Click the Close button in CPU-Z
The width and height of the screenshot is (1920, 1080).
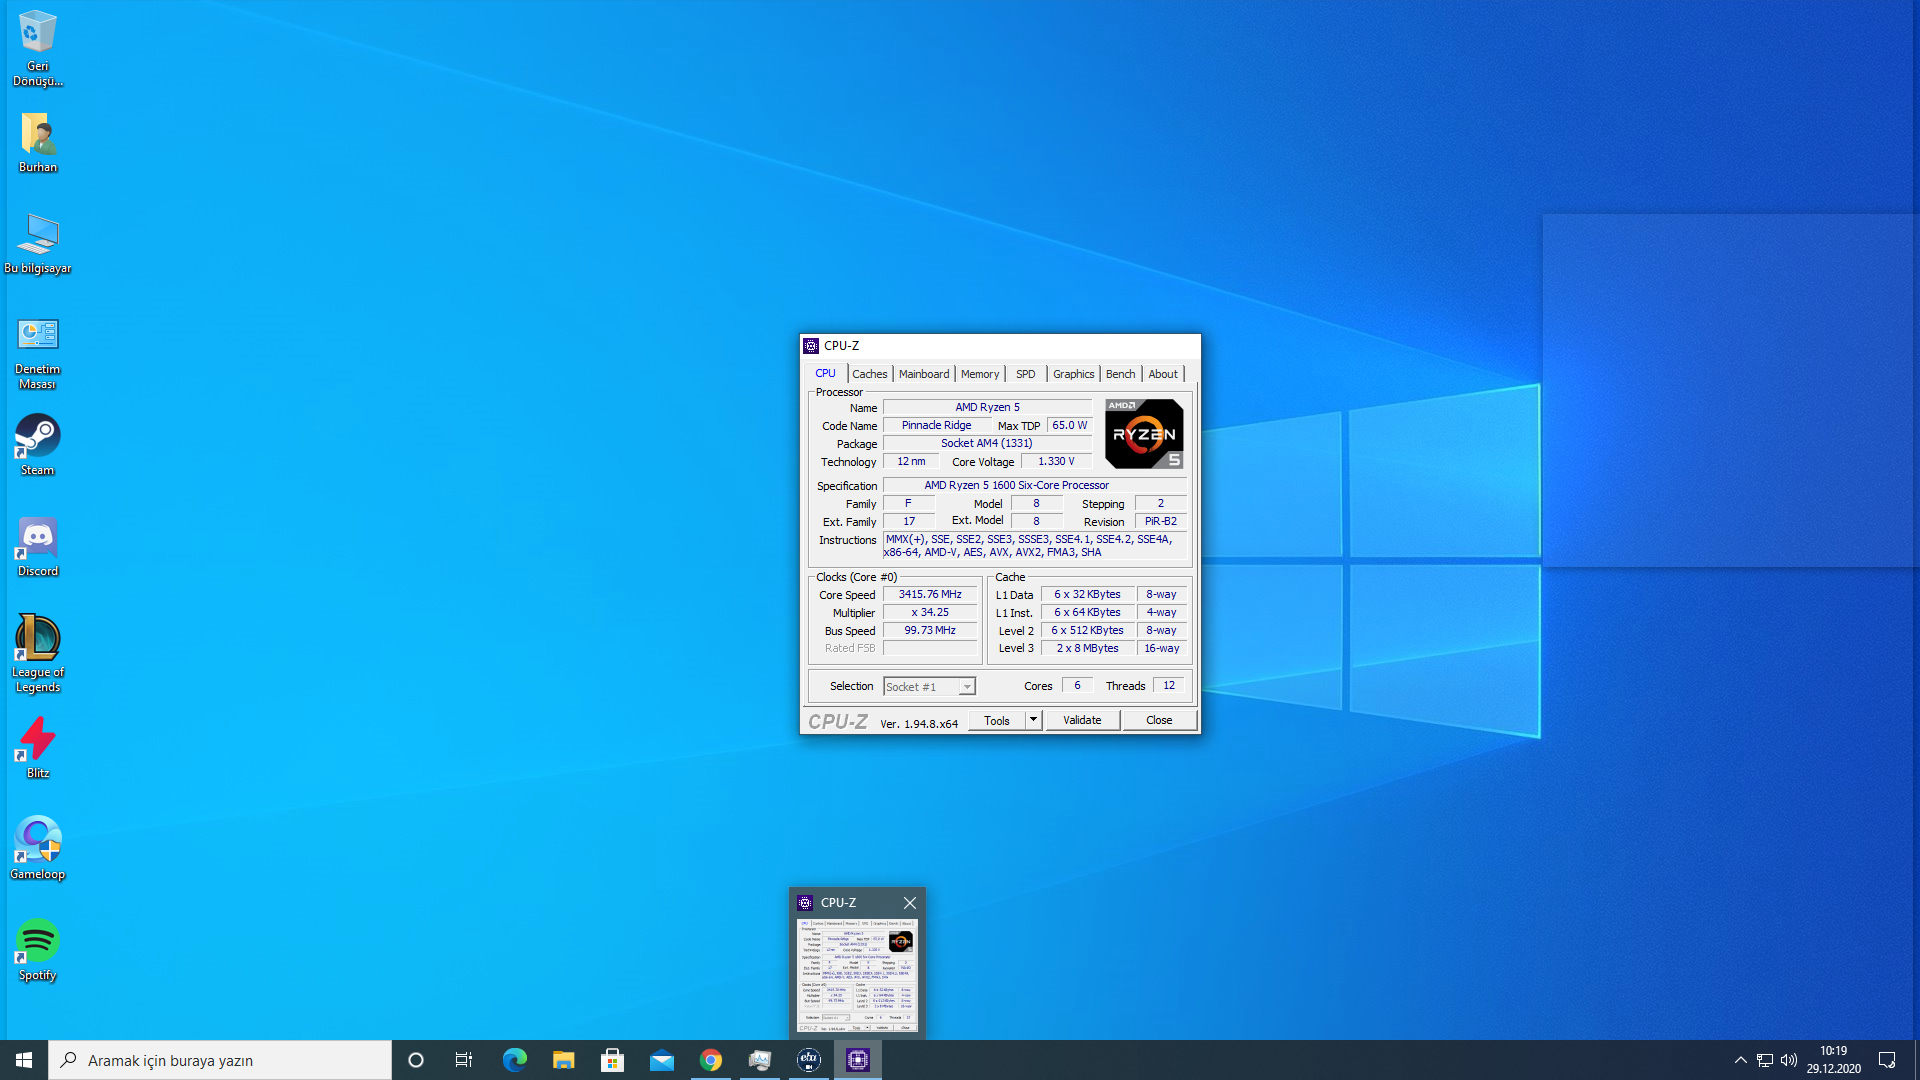1159,720
